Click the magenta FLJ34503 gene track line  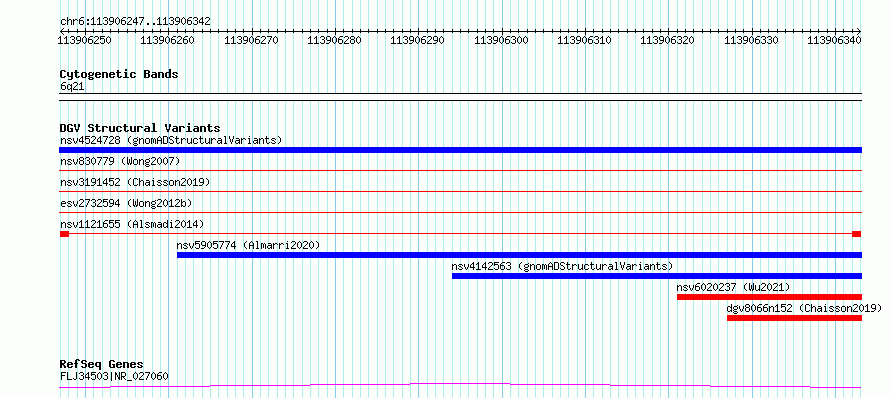pos(460,386)
